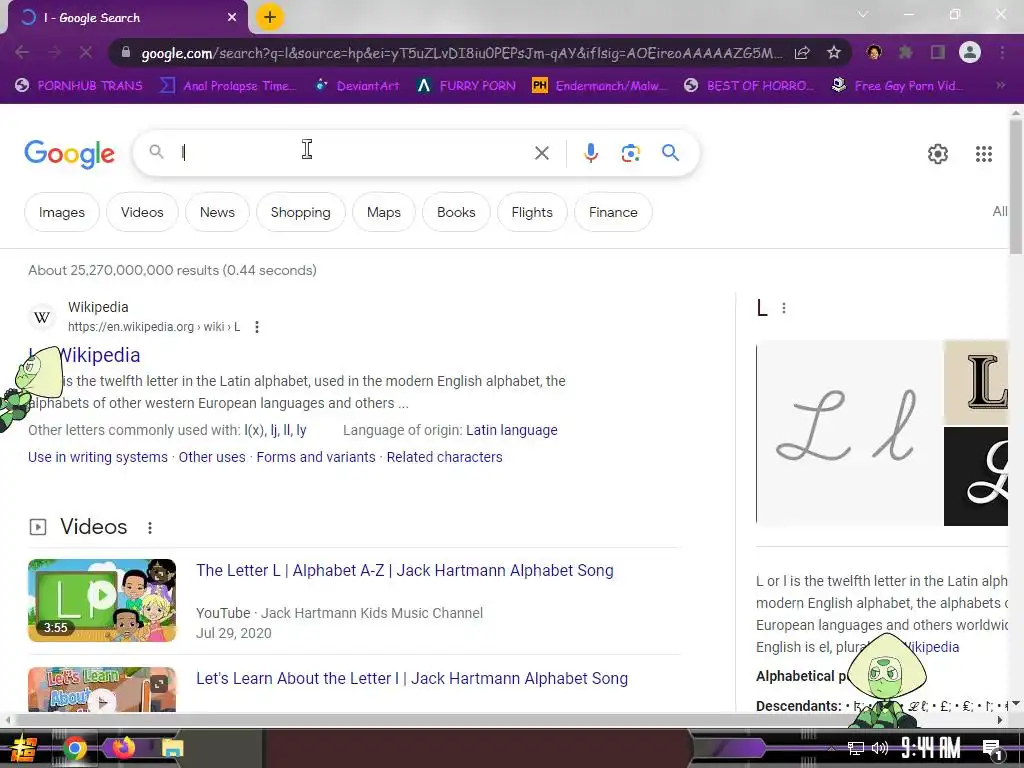
Task: Filter results by Images
Action: coord(62,212)
